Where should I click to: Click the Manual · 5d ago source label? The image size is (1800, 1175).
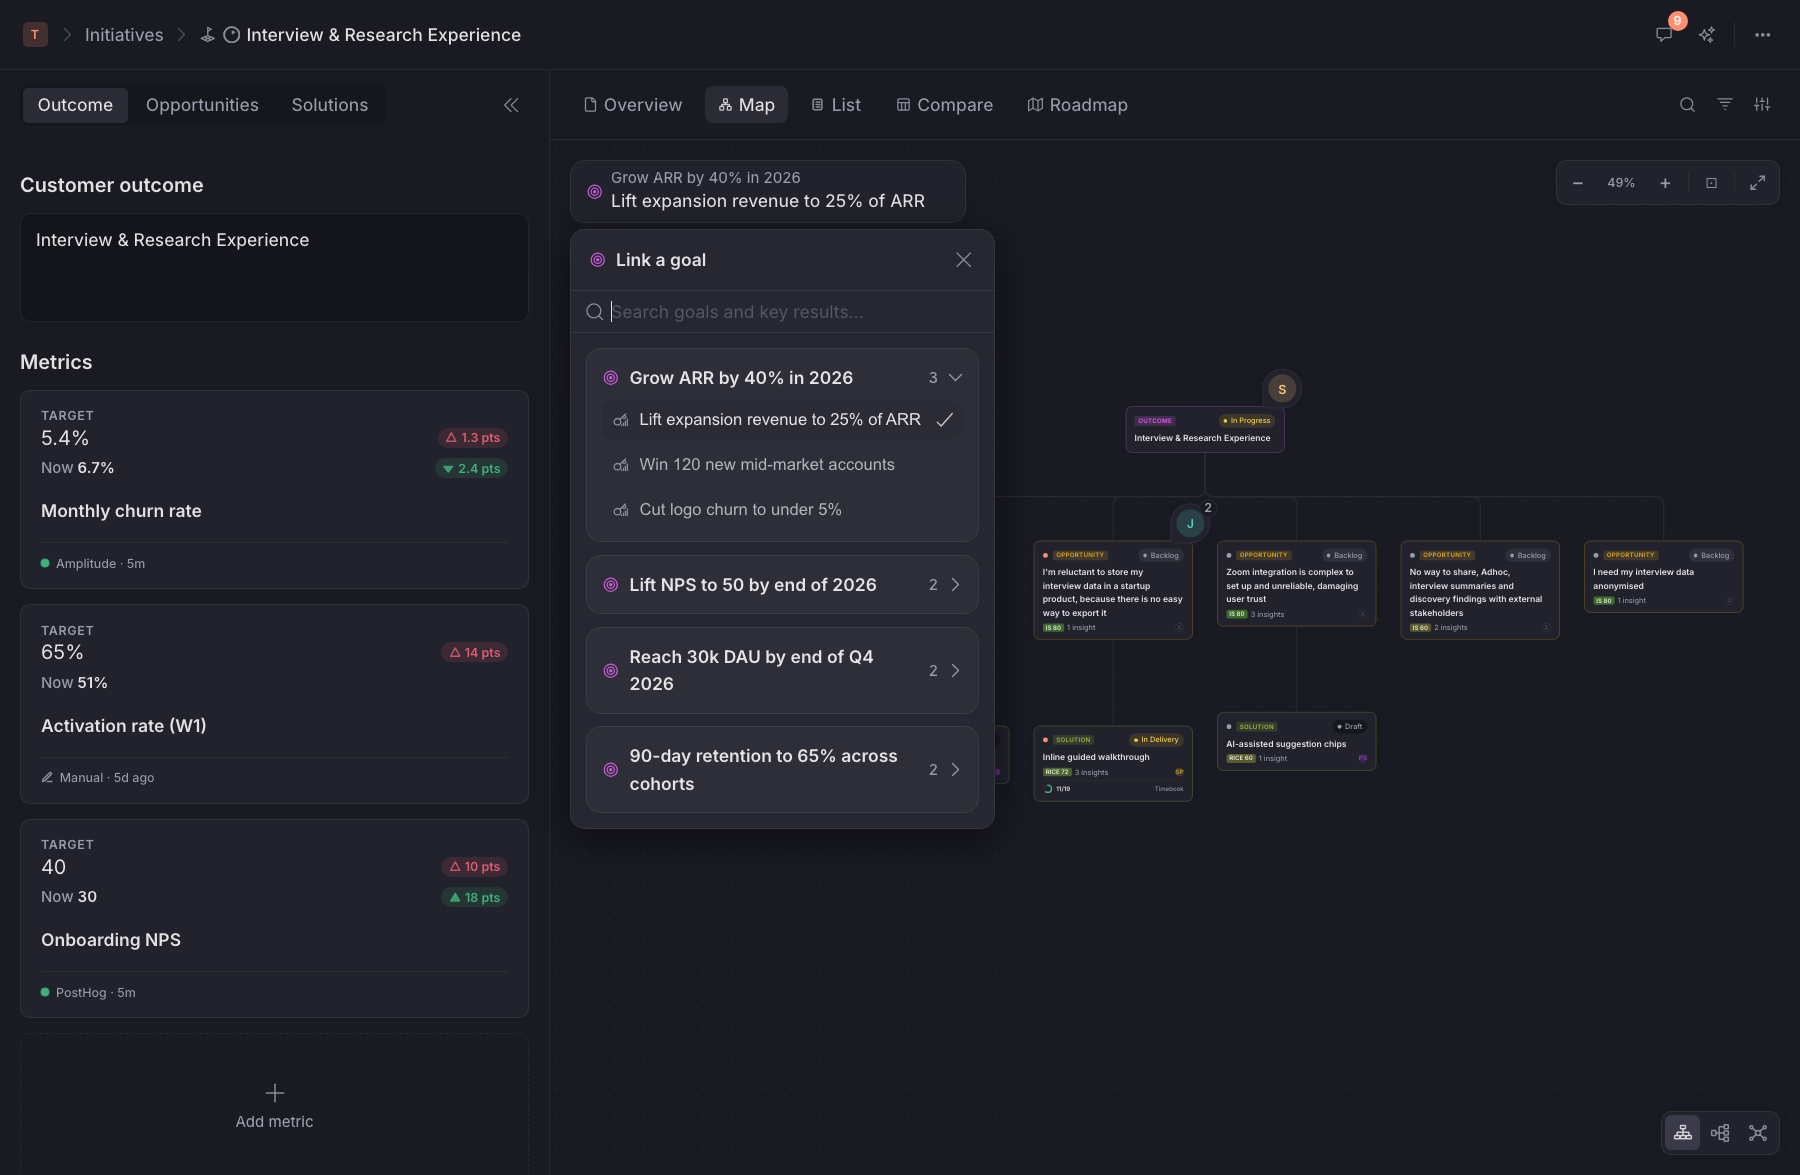click(x=98, y=778)
